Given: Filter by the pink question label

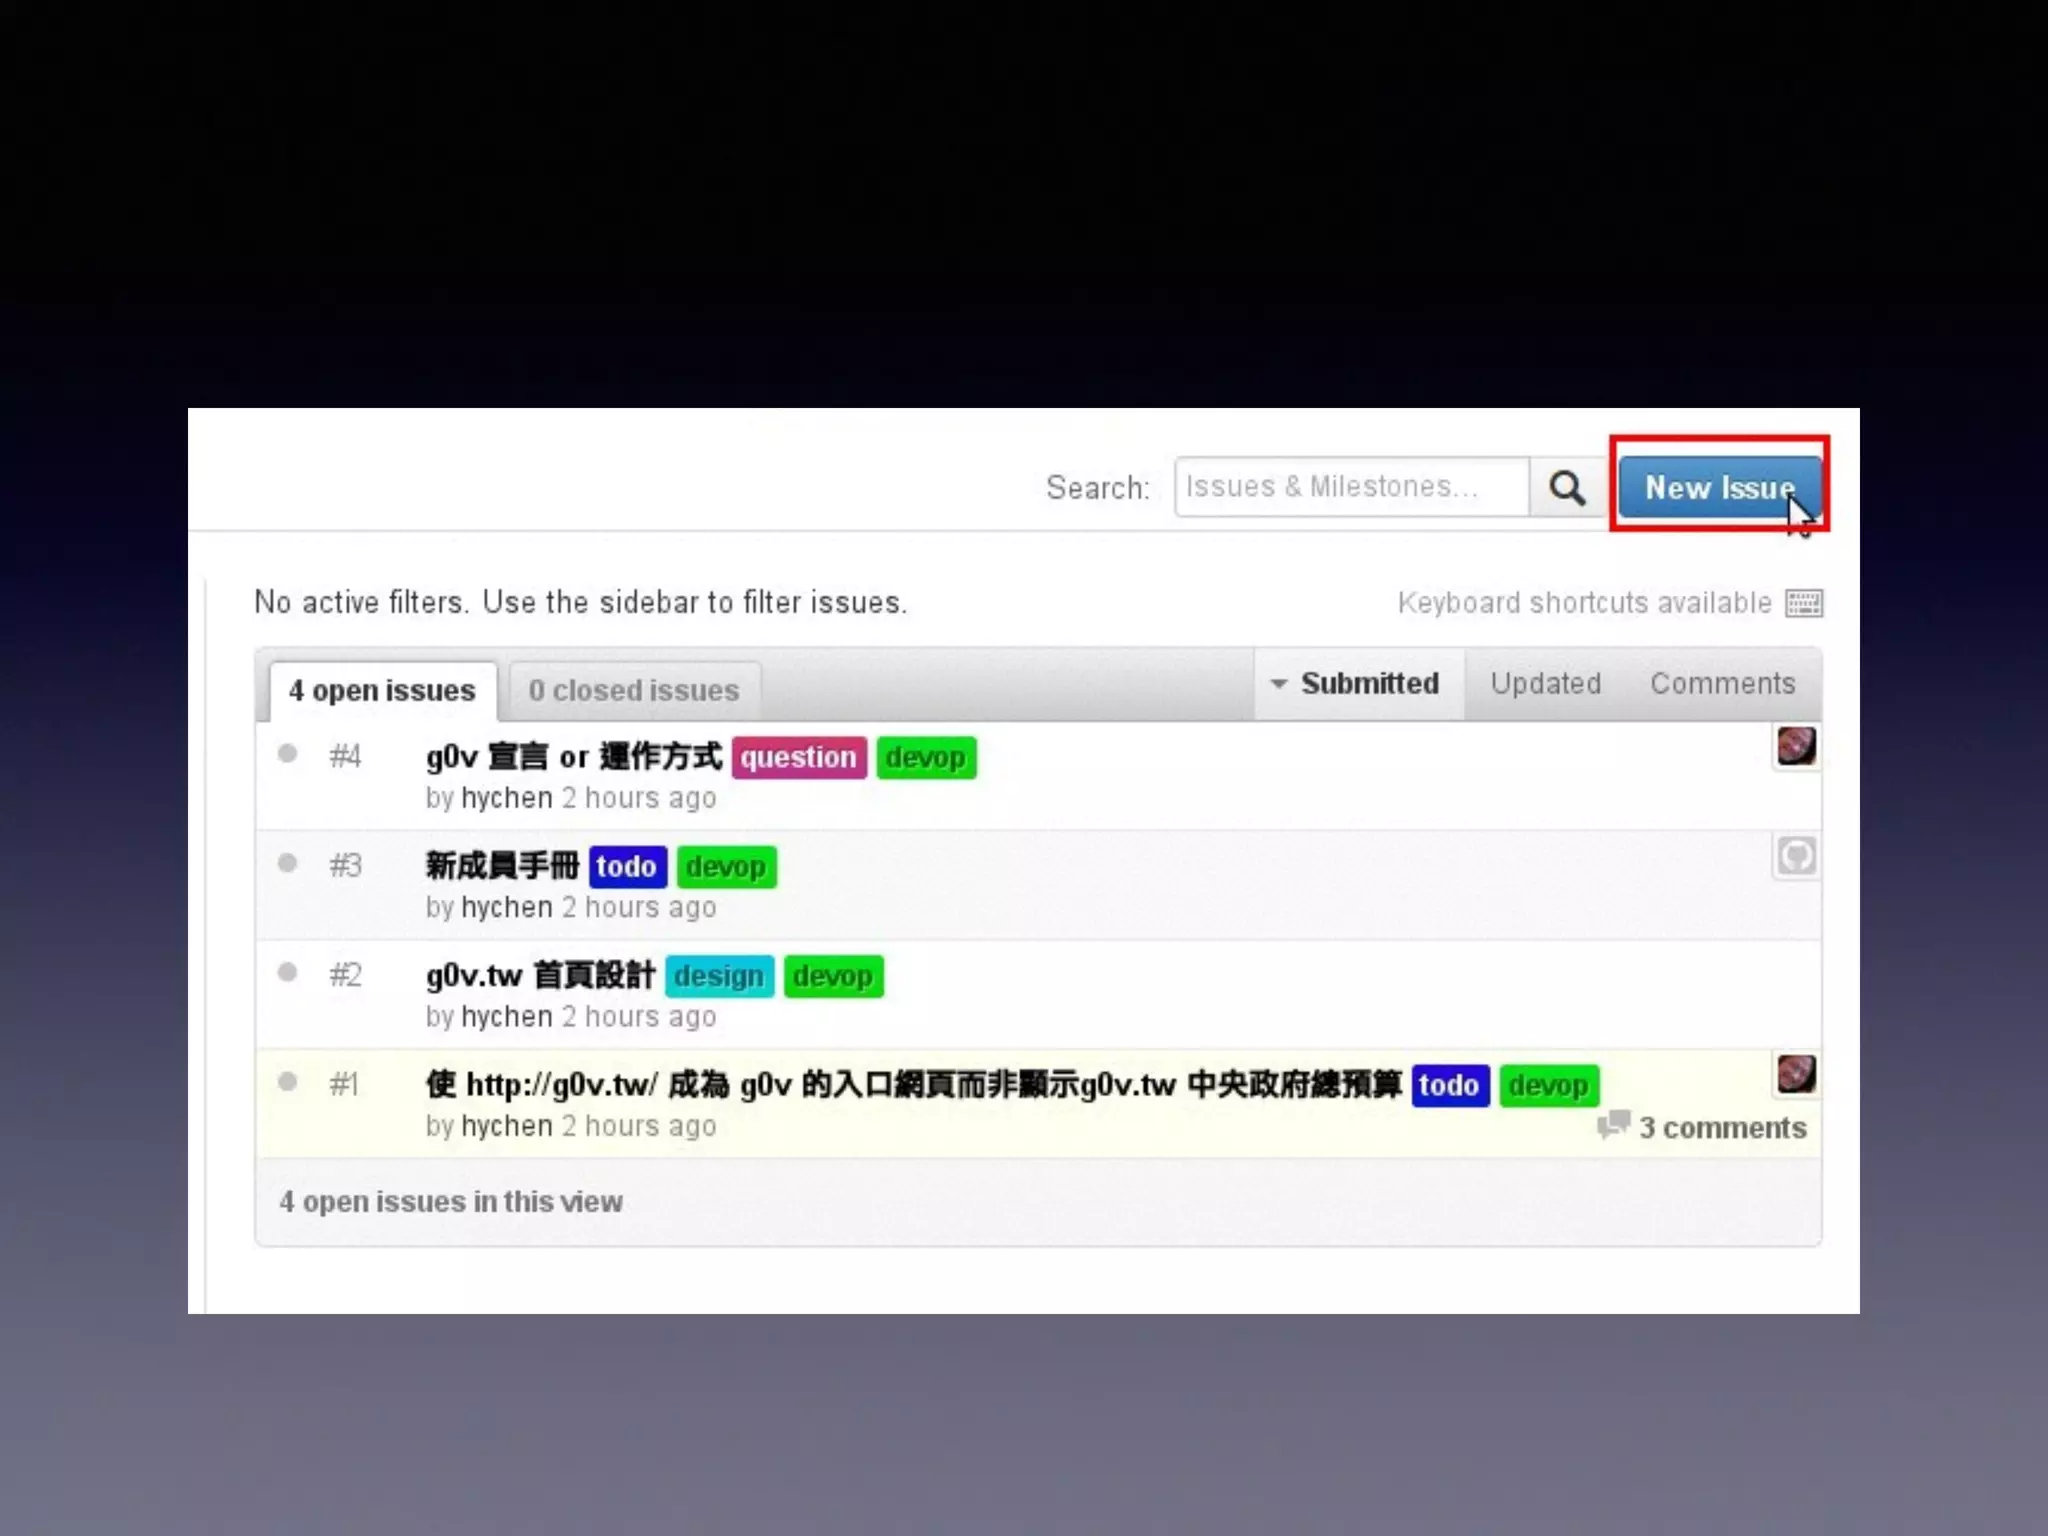Looking at the screenshot, I should 798,757.
